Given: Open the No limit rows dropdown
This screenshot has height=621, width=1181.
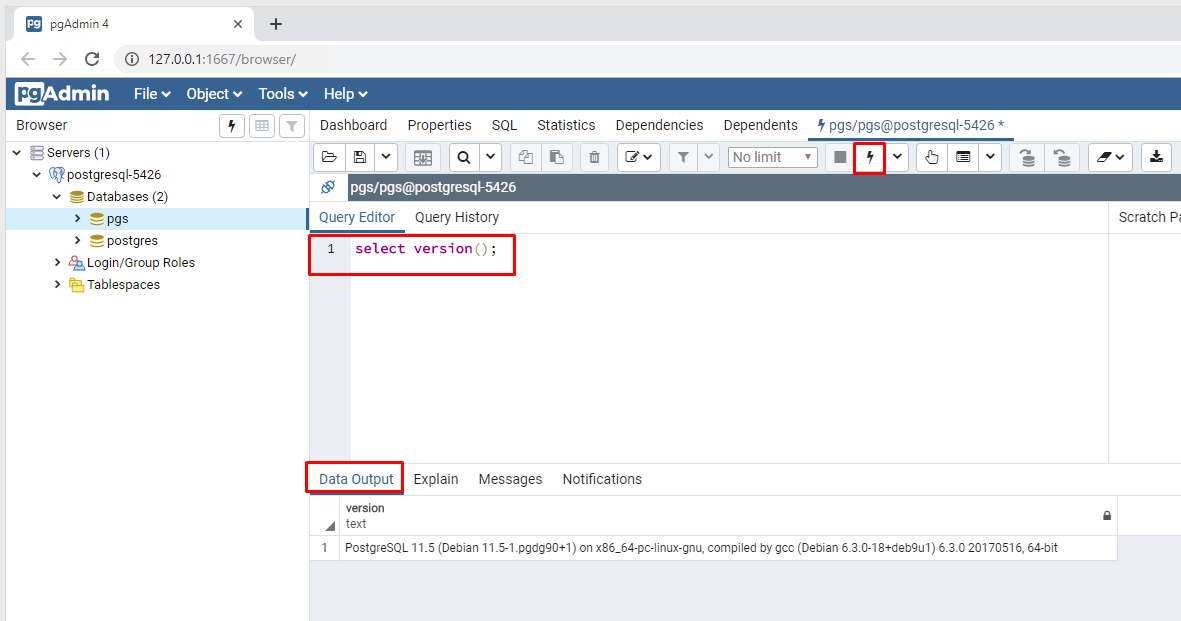Looking at the screenshot, I should click(x=772, y=157).
